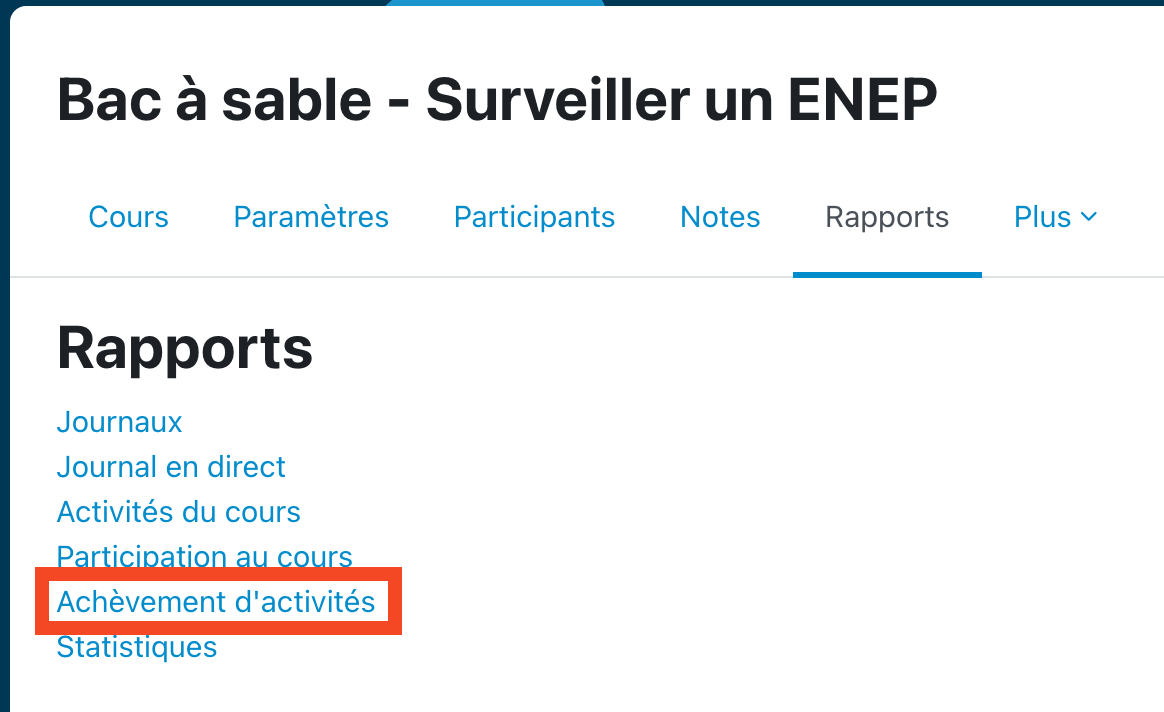This screenshot has height=712, width=1164.
Task: Click the Achèvement d'activités link
Action: tap(216, 602)
